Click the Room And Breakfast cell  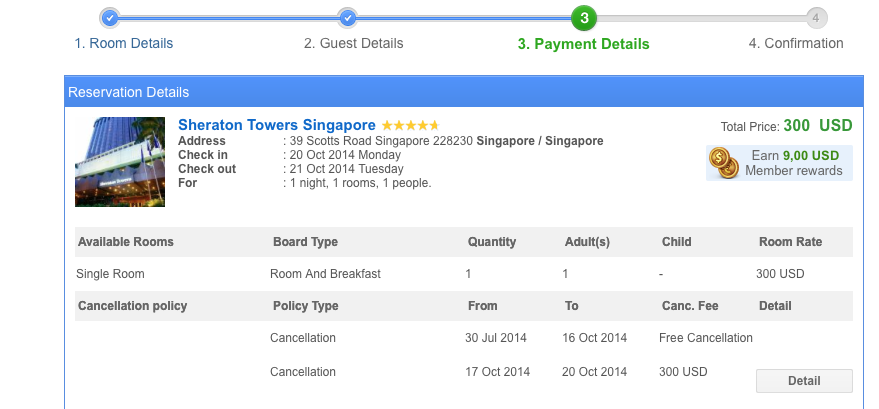(325, 274)
